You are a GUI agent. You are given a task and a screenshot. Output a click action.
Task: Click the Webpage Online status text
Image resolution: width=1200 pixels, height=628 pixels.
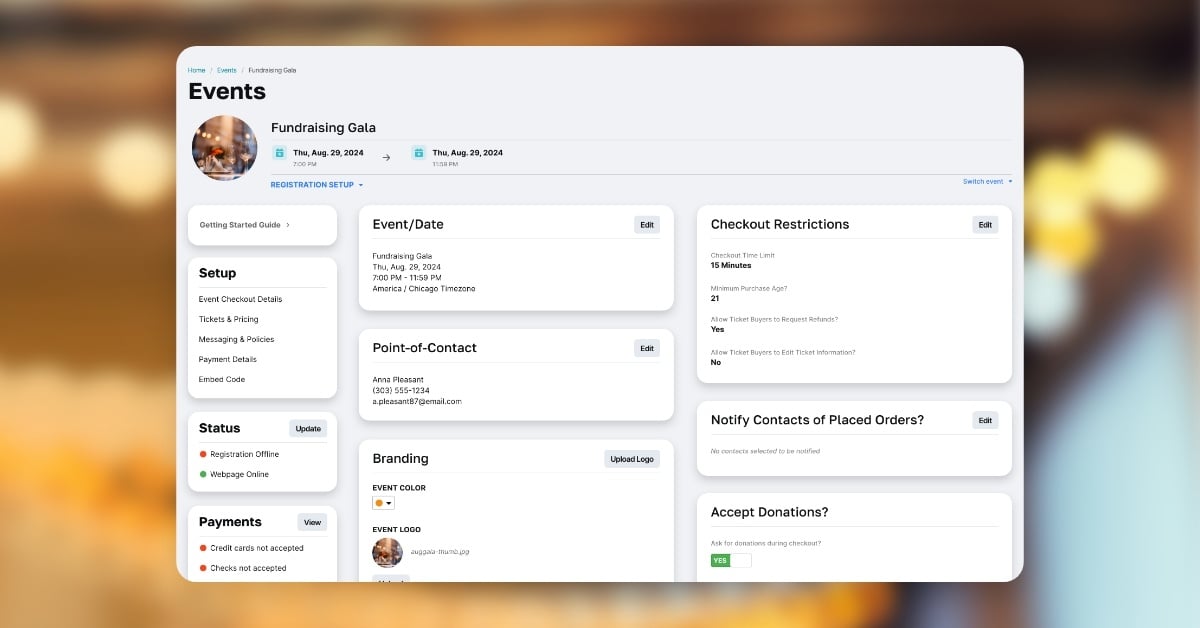pyautogui.click(x=239, y=474)
